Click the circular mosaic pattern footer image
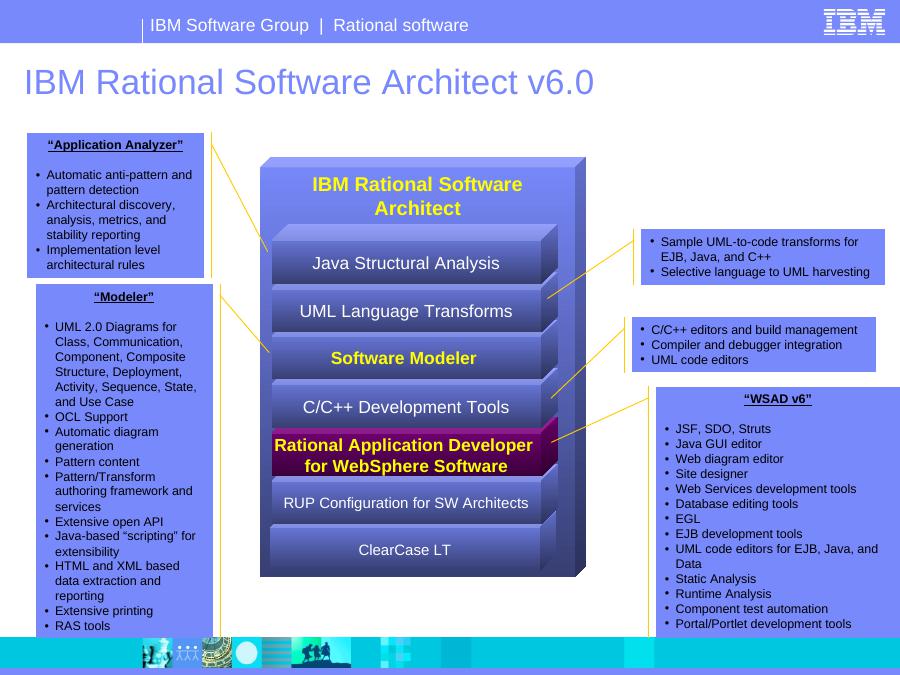 (216, 653)
